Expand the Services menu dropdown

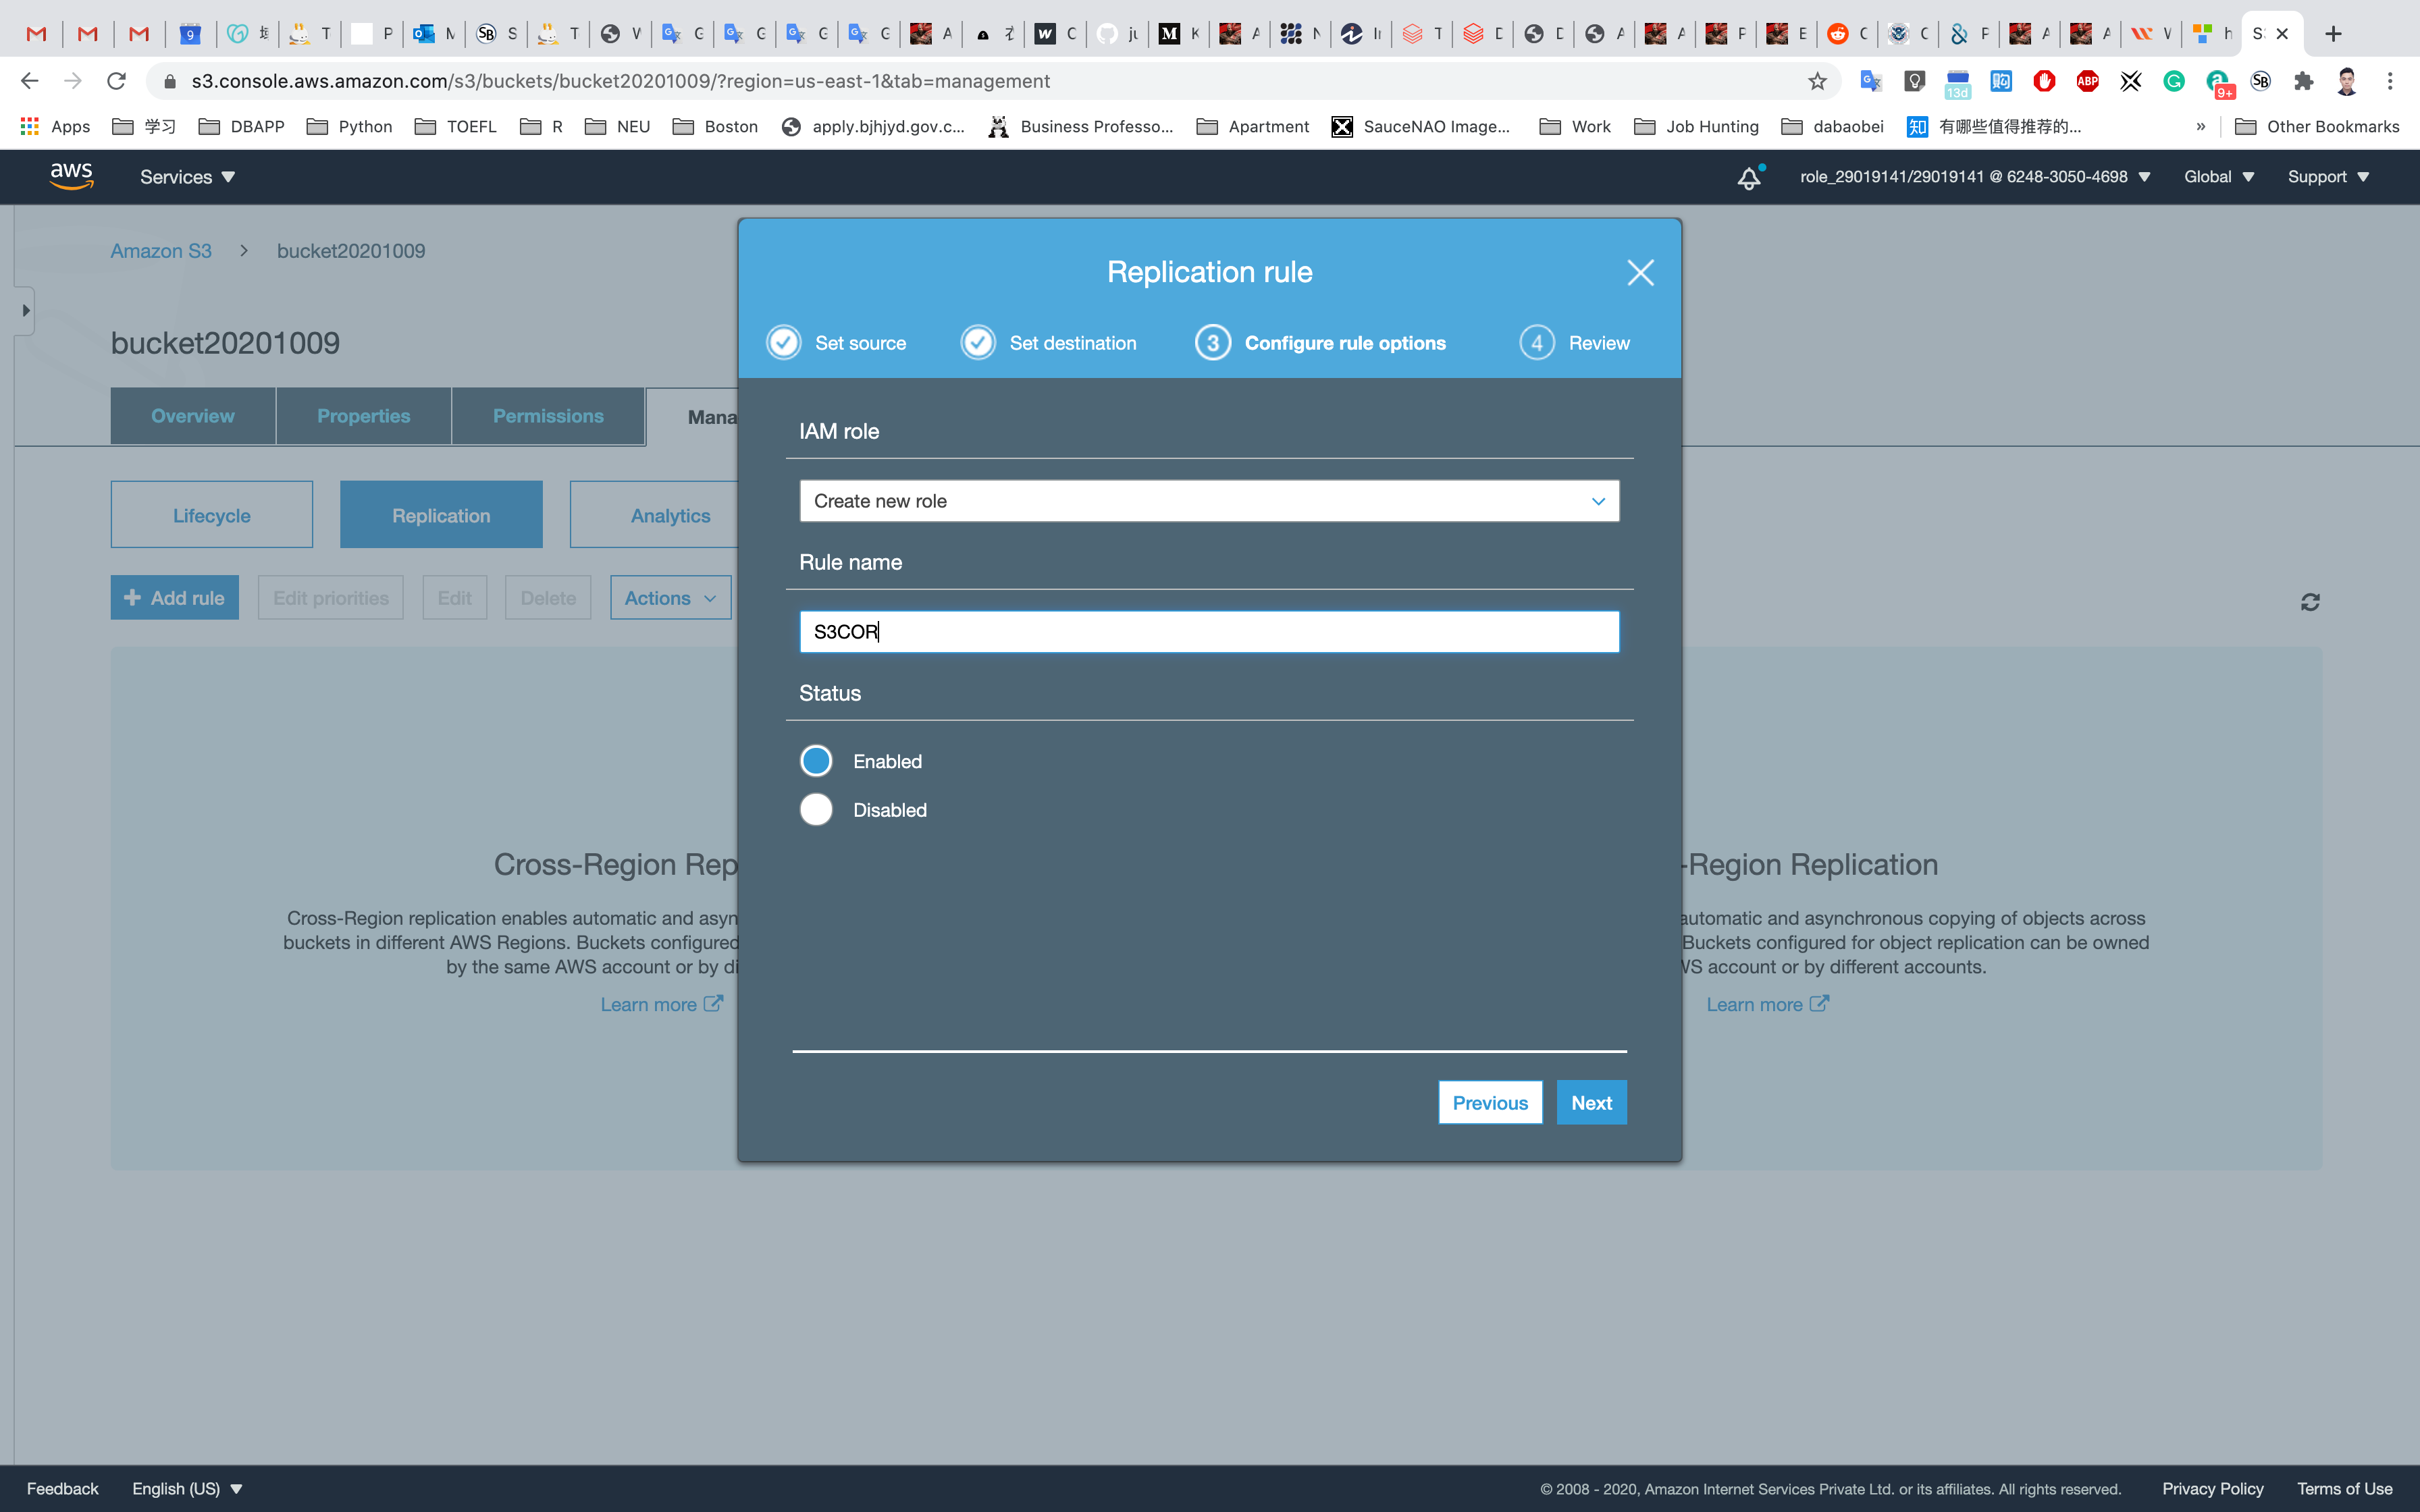187,177
